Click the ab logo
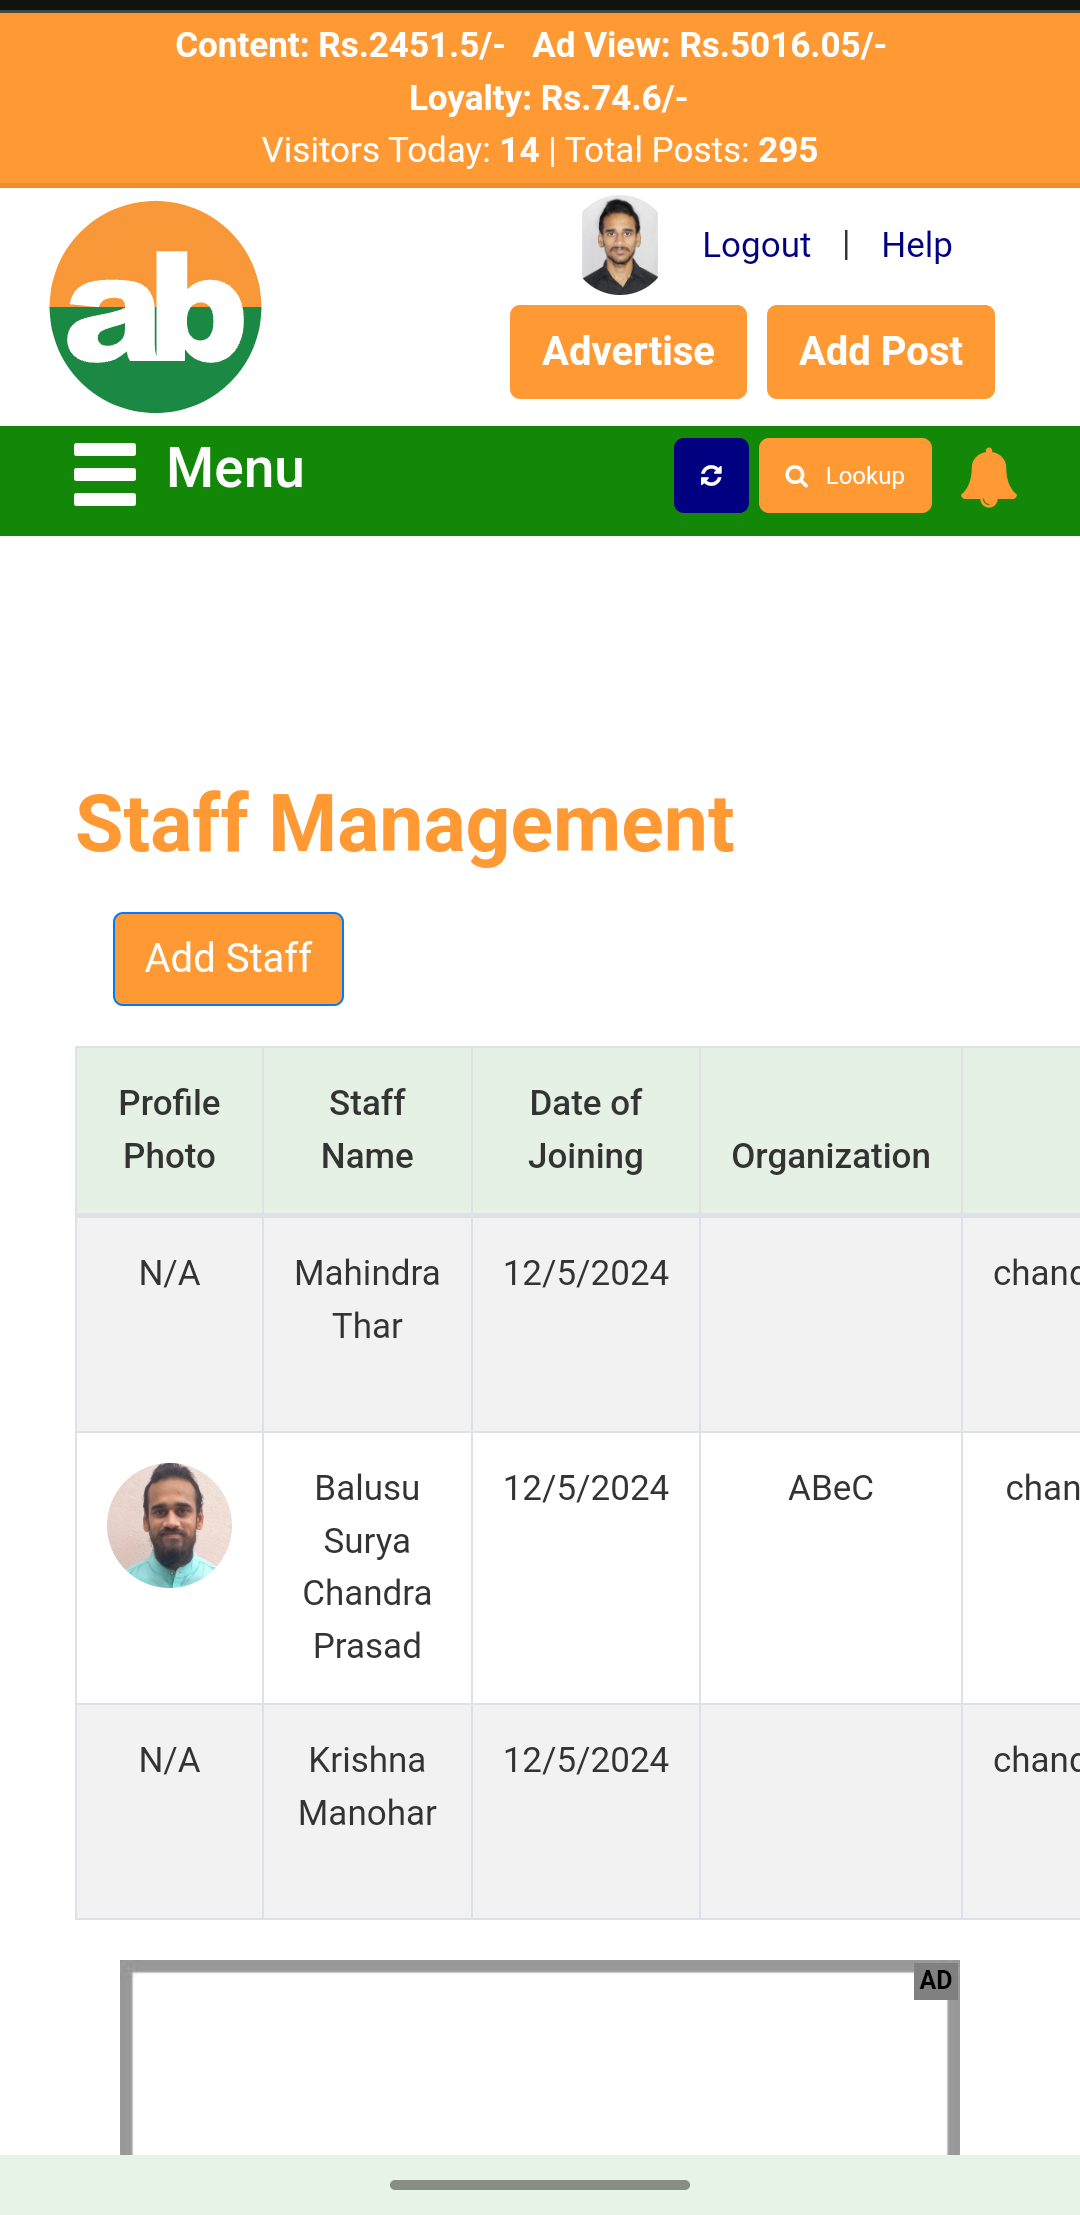This screenshot has height=2215, width=1080. coord(156,307)
